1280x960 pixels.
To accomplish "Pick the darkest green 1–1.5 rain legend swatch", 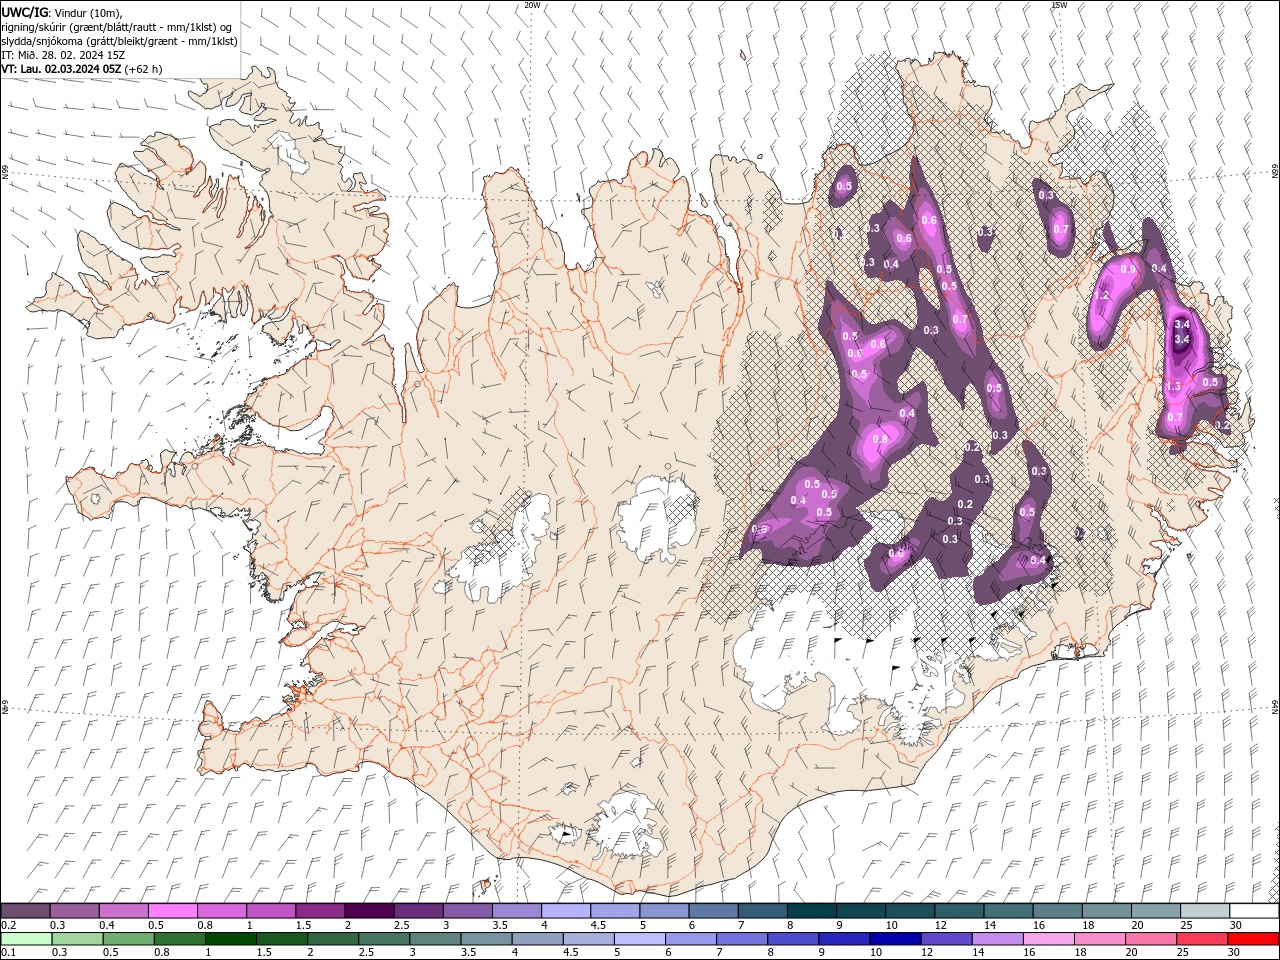I will pos(231,939).
